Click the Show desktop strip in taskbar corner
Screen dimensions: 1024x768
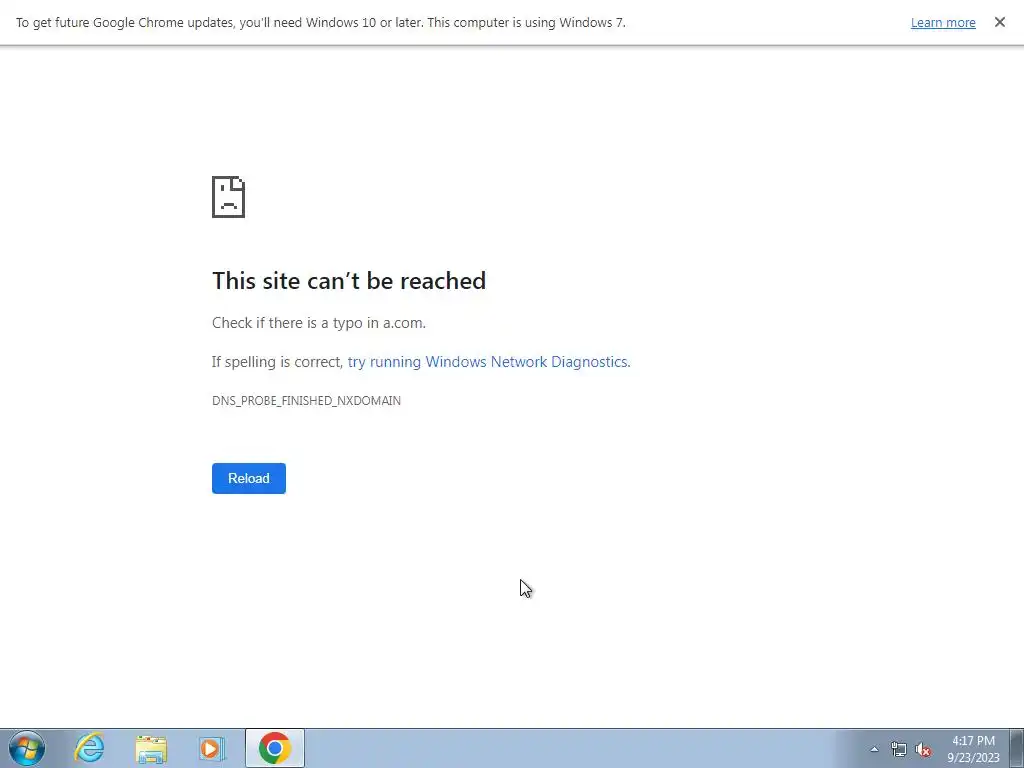click(1016, 748)
